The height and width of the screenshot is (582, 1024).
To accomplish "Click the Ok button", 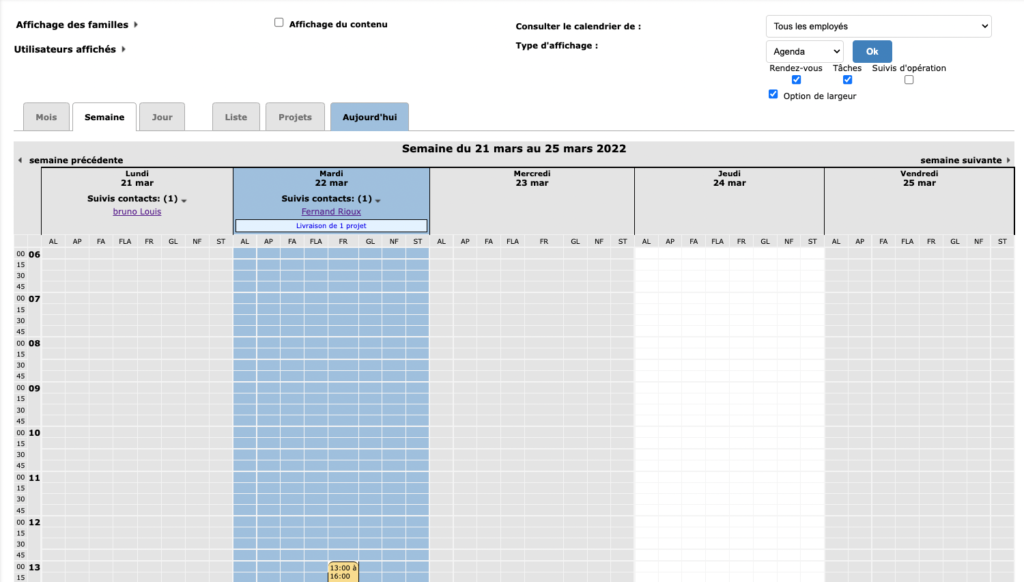I will [872, 51].
